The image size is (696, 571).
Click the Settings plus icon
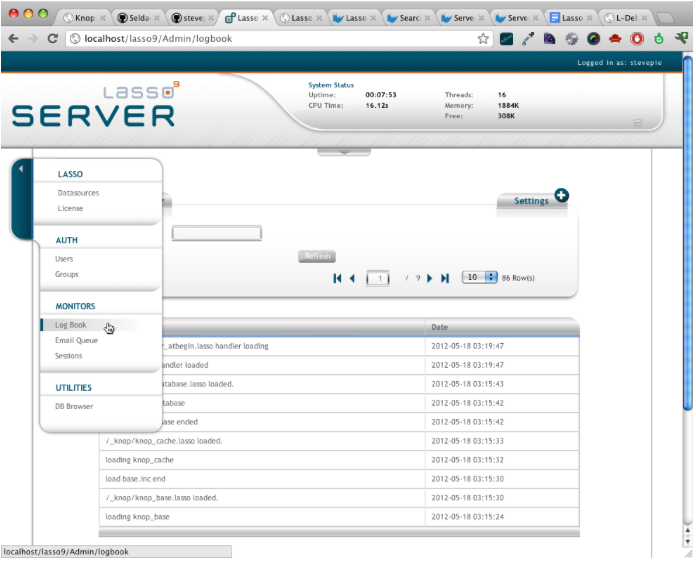561,195
